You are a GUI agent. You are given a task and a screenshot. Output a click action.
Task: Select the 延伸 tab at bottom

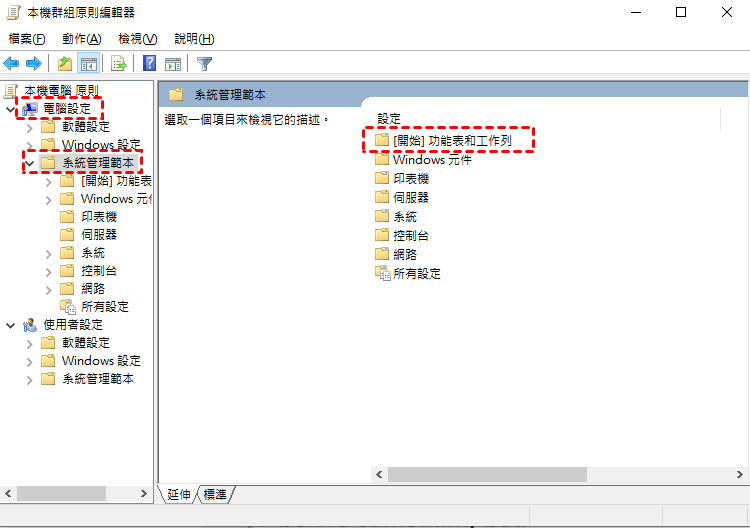178,494
